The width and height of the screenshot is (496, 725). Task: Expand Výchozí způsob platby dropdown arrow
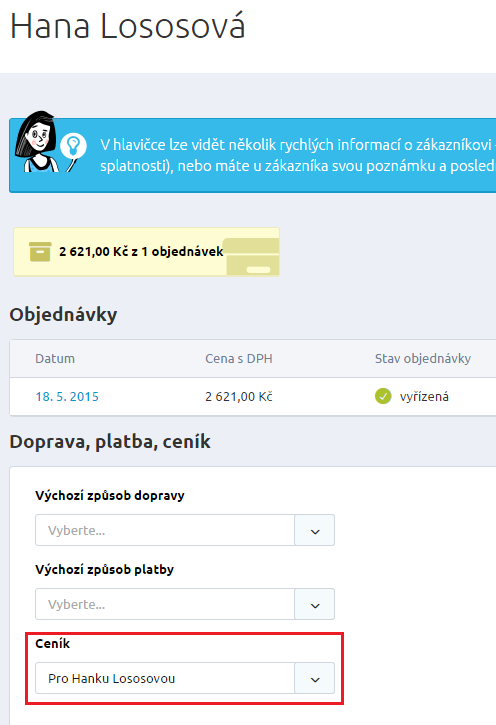[x=315, y=604]
